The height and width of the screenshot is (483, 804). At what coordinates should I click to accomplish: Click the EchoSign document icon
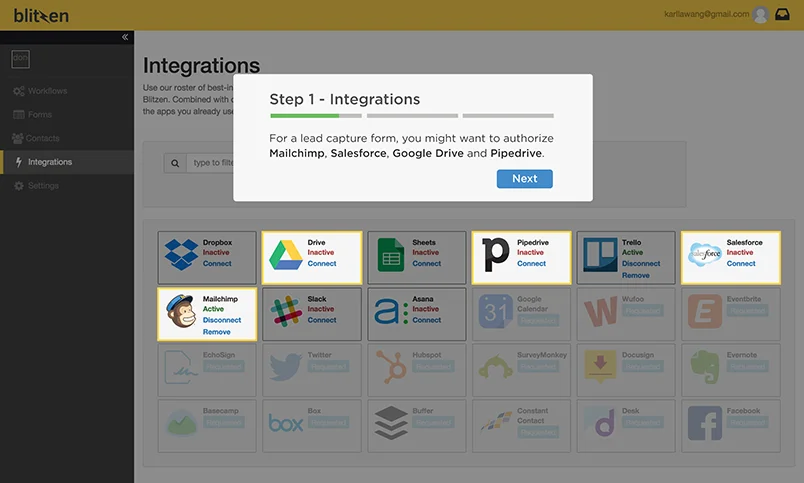[x=180, y=367]
